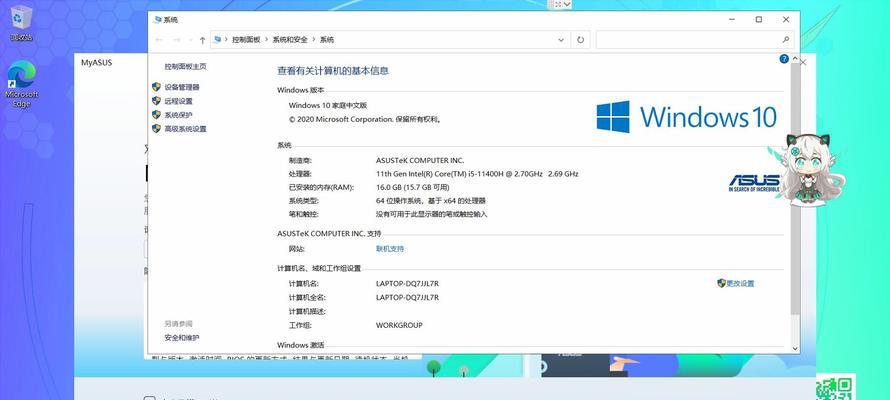Expand chevron after 系统和安全 breadcrumb
The image size is (890, 400).
[314, 40]
